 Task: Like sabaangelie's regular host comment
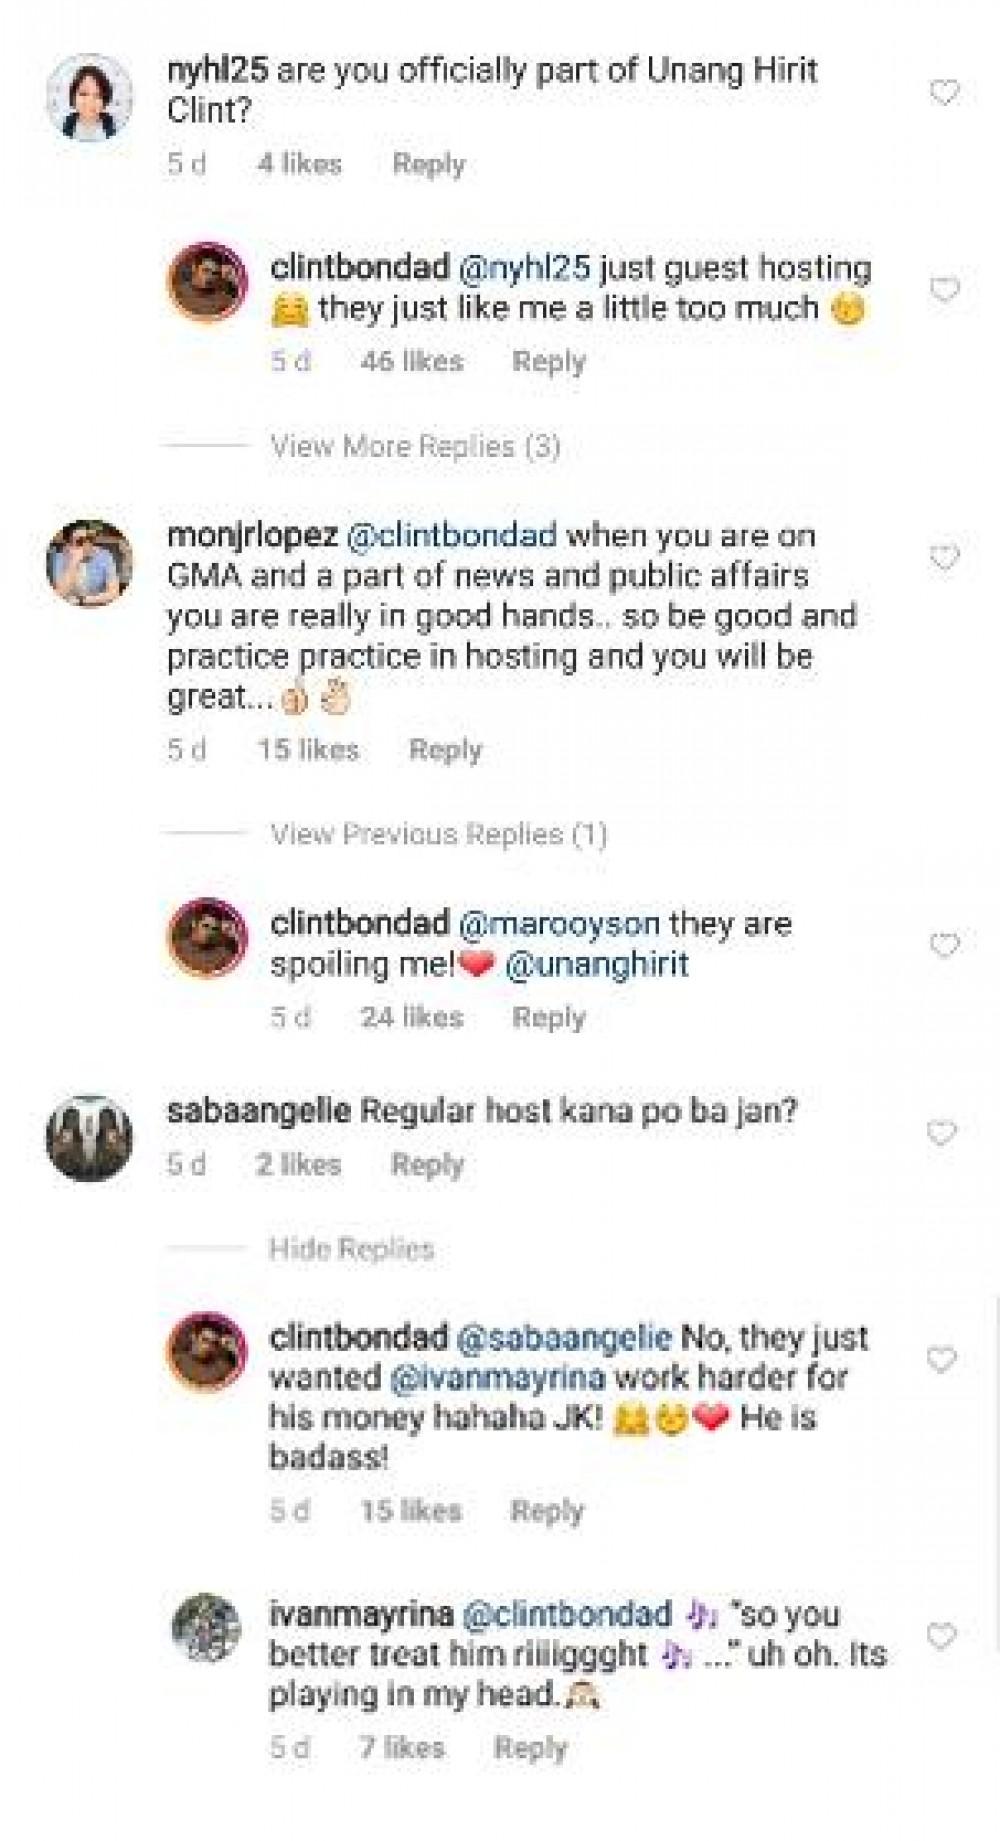pyautogui.click(x=942, y=1133)
